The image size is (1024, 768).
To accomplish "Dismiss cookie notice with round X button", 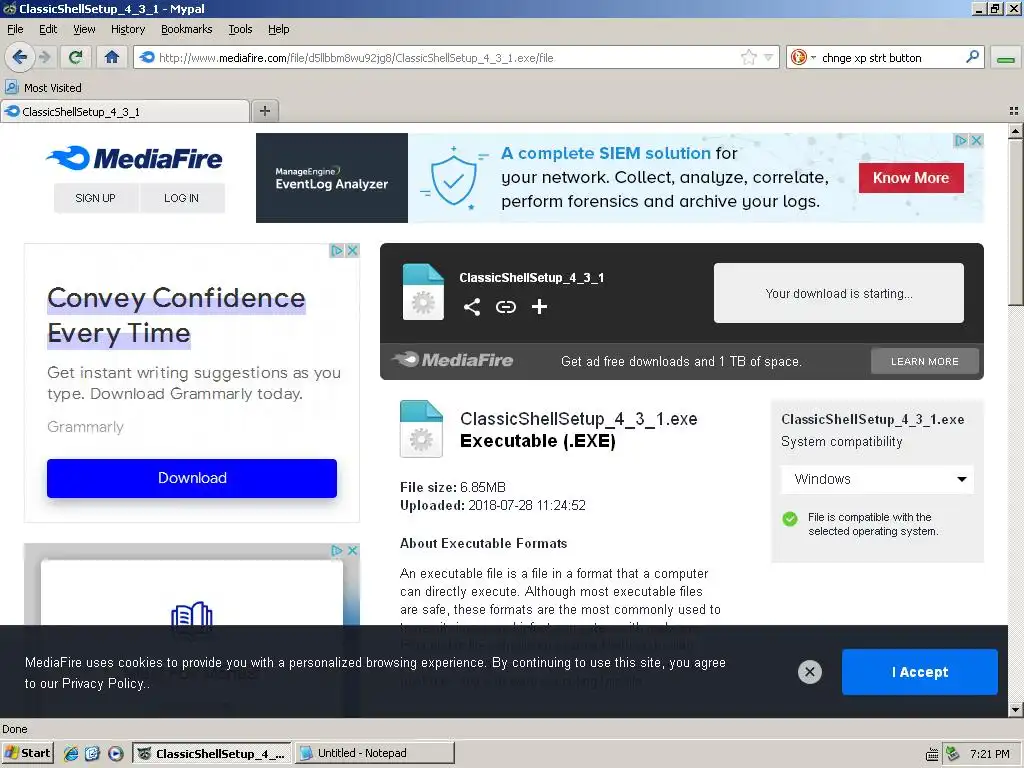I will pos(810,672).
